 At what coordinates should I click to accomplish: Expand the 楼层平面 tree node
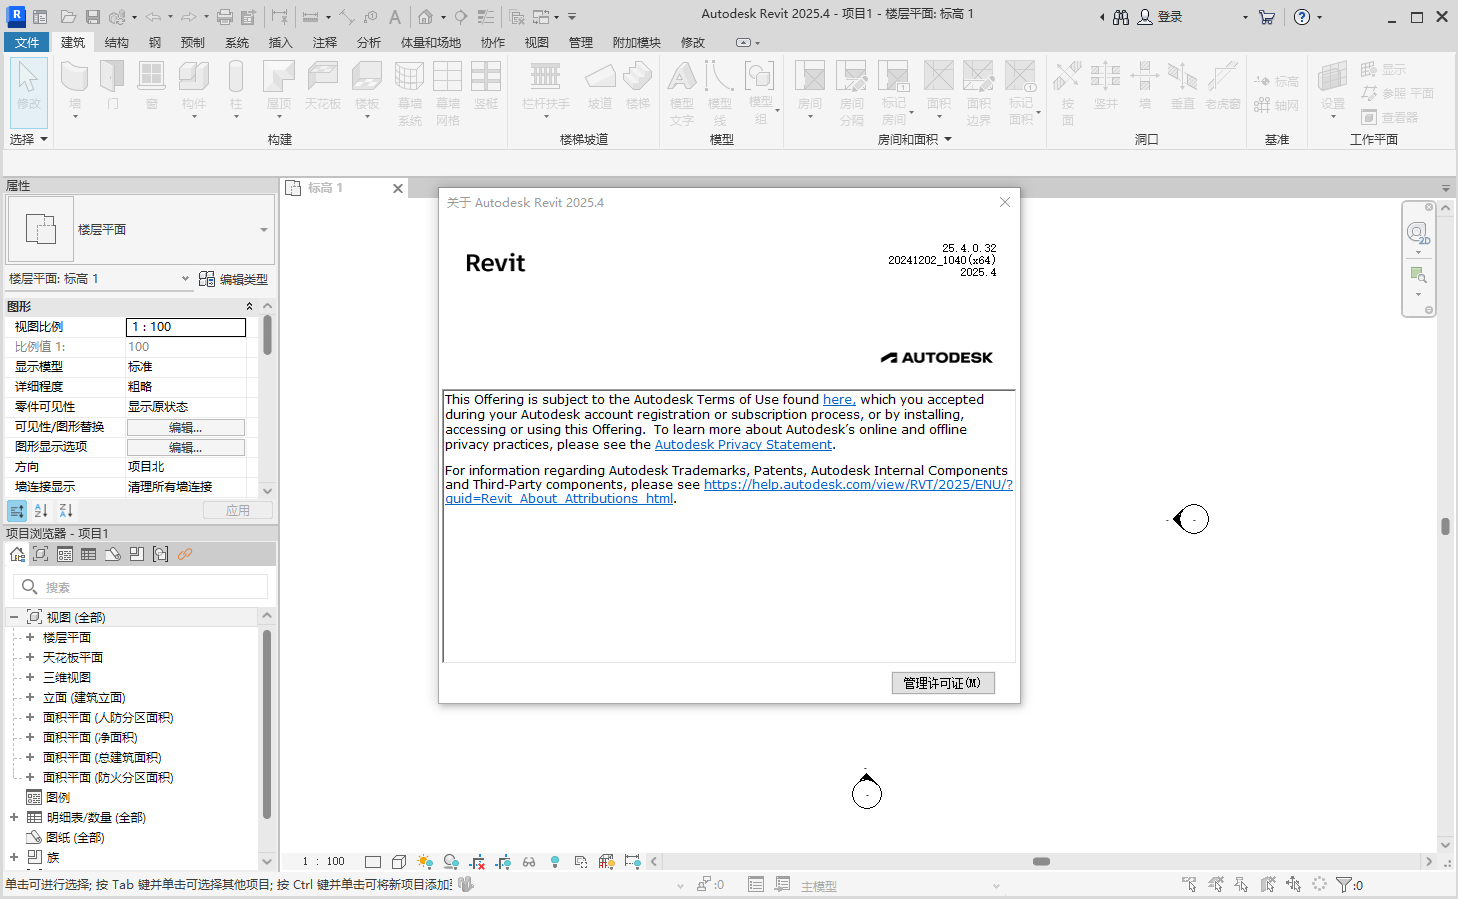pos(30,637)
